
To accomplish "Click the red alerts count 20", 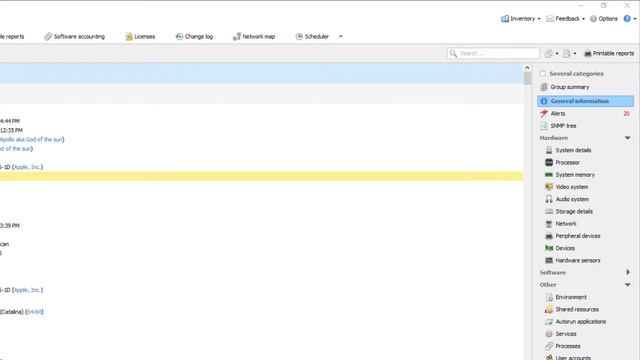I will pyautogui.click(x=627, y=113).
